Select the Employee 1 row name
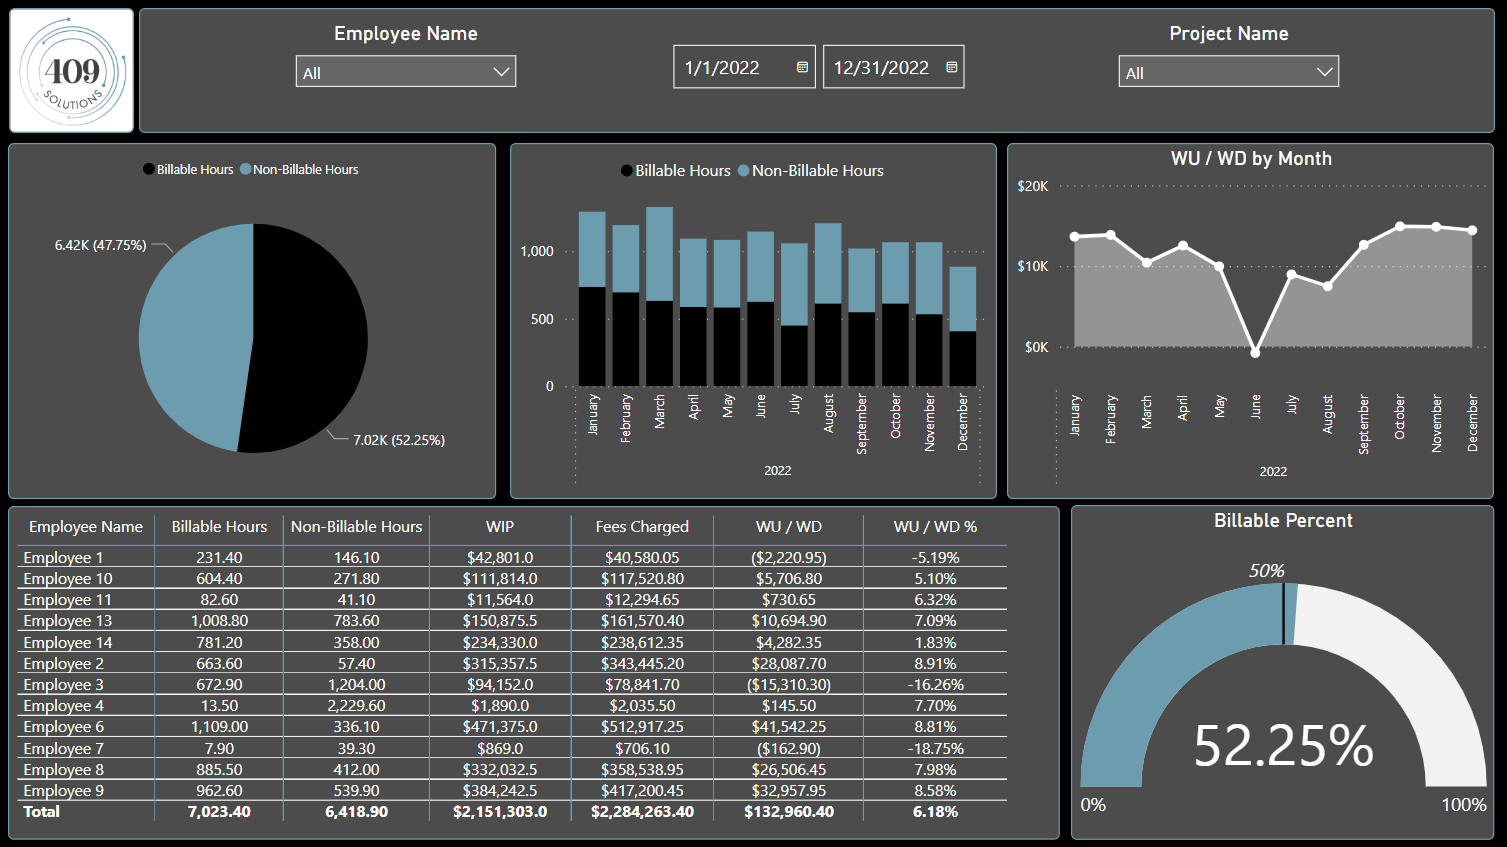The image size is (1507, 847). [x=63, y=558]
